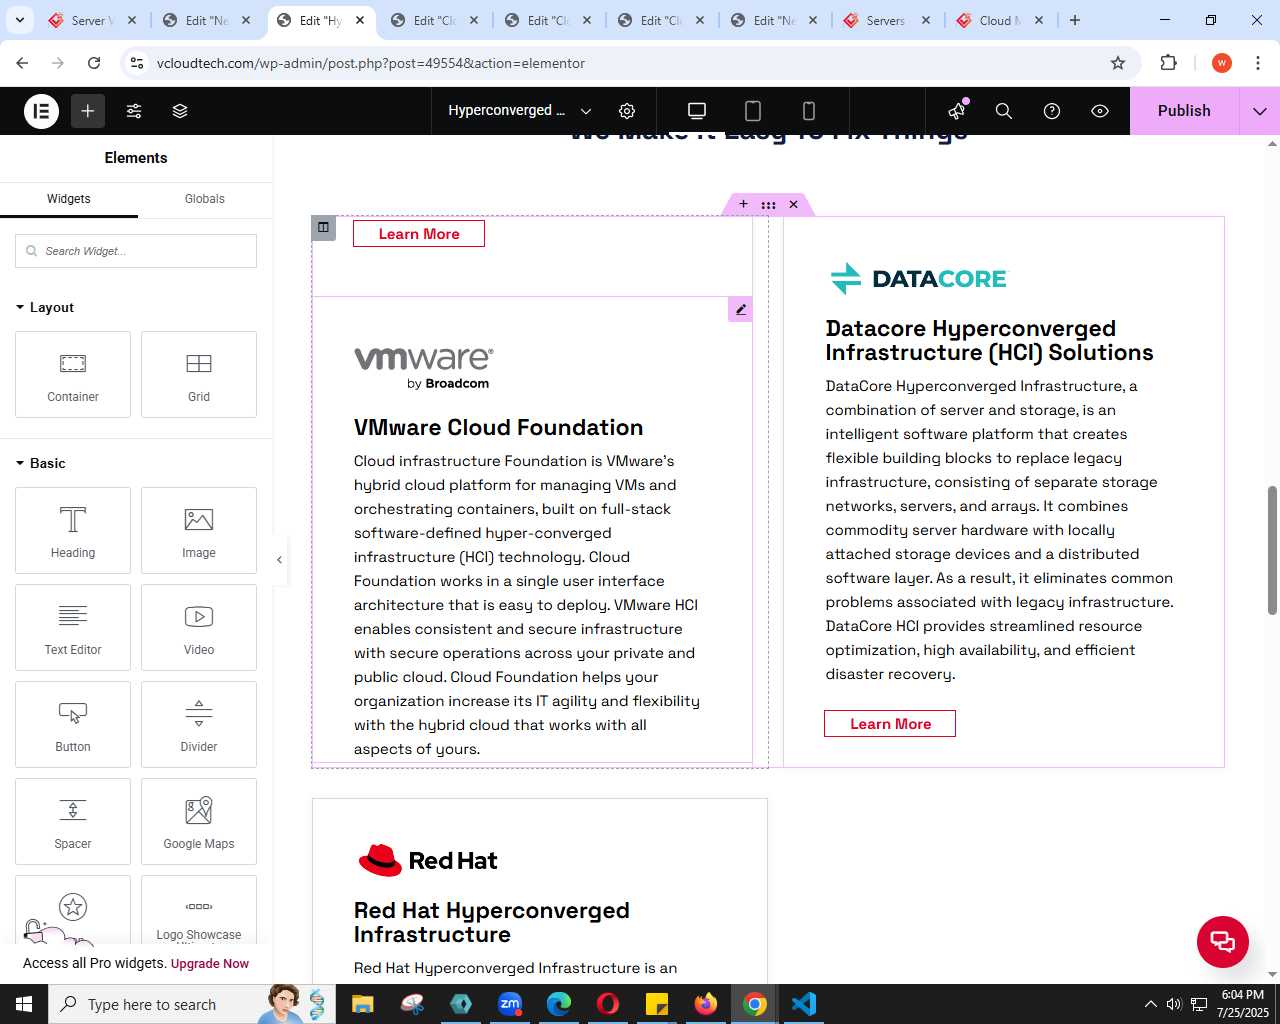The height and width of the screenshot is (1024, 1280).
Task: Open Hyperconverged document dropdown
Action: pyautogui.click(x=520, y=111)
